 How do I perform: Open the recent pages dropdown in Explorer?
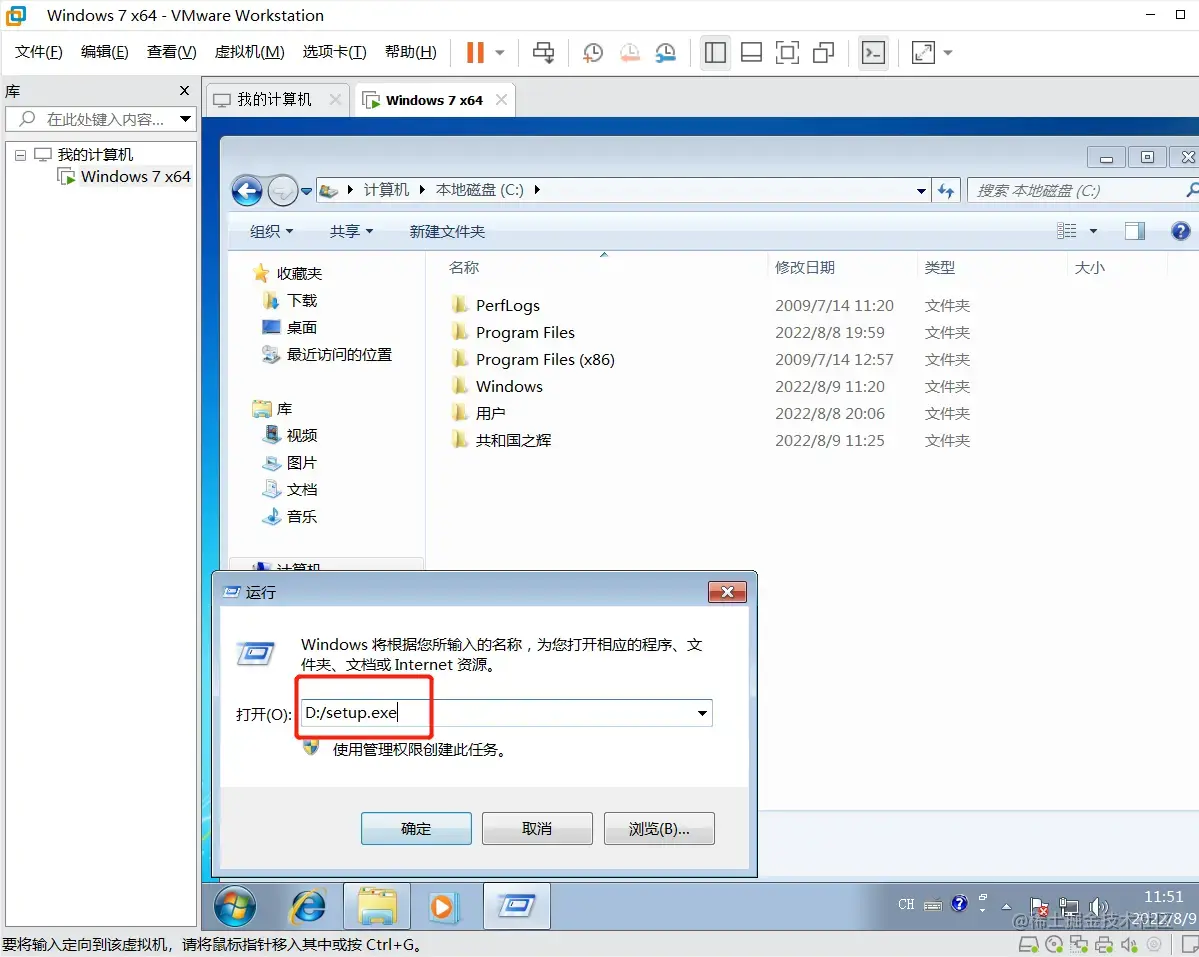point(307,191)
